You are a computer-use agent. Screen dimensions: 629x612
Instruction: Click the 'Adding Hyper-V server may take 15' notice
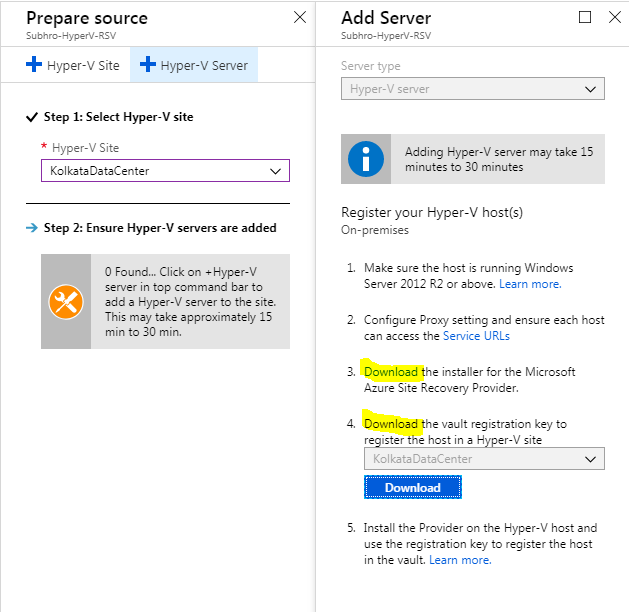(499, 159)
